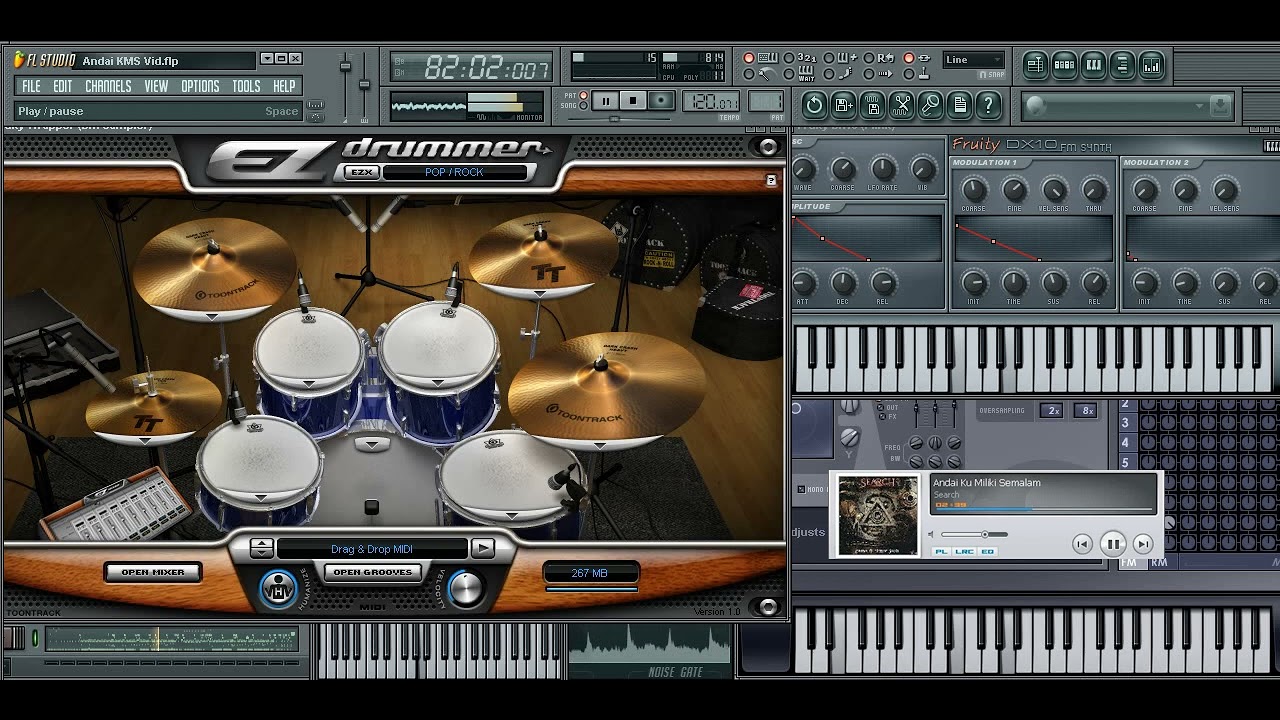Select SONG mode radio
The image size is (1280, 720).
pyautogui.click(x=583, y=105)
